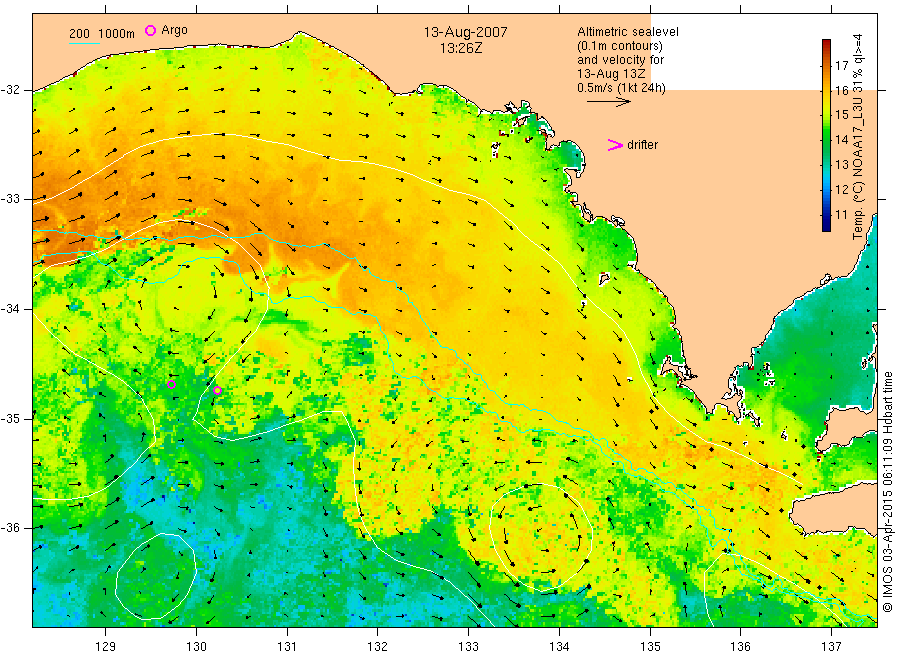Click the latitude label -33
This screenshot has height=660, width=900.
coord(10,199)
